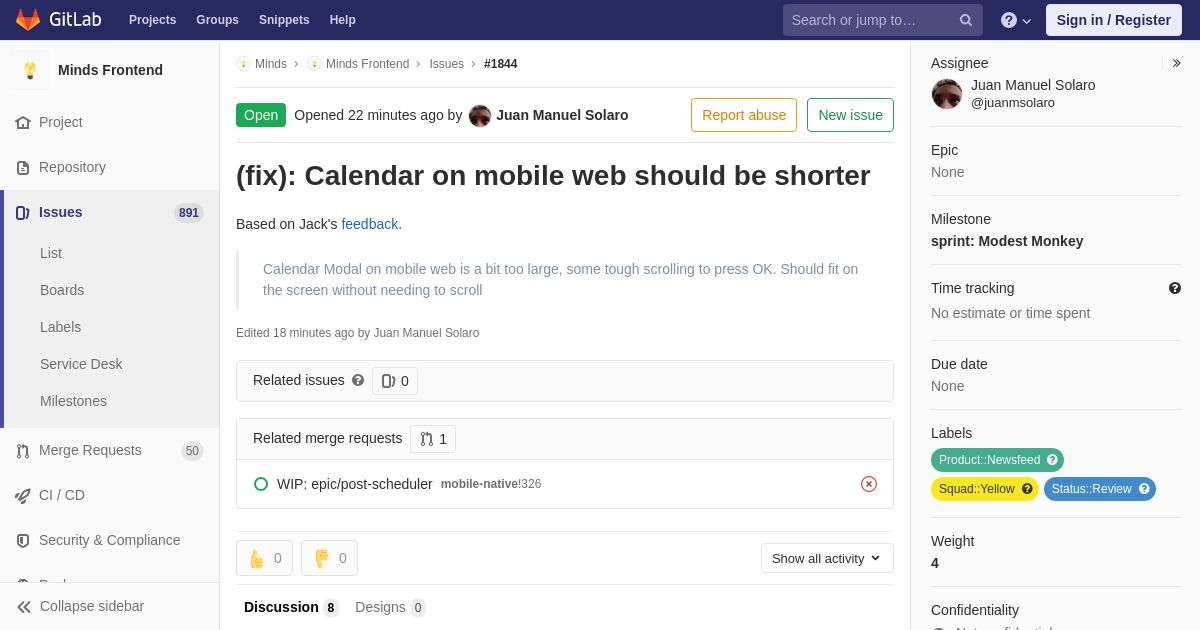This screenshot has width=1200, height=630.
Task: Click the failed pipeline status icon
Action: tap(869, 484)
